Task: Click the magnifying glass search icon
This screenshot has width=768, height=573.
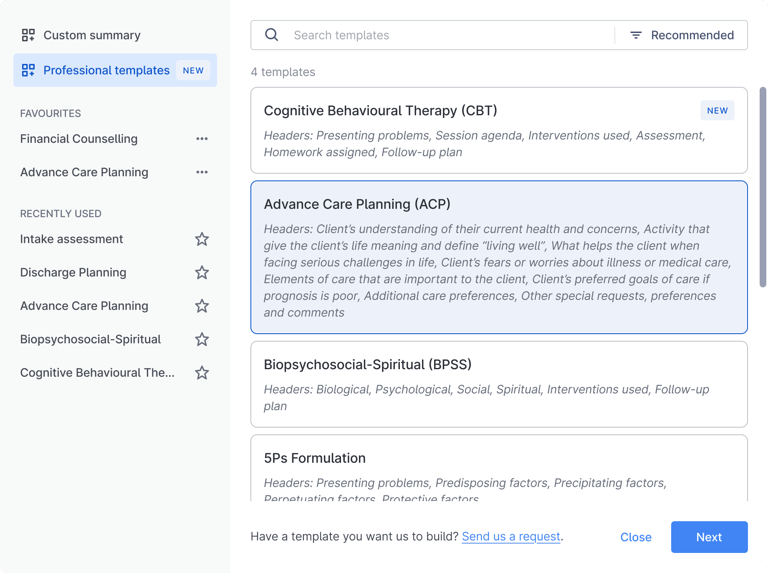Action: [x=272, y=35]
